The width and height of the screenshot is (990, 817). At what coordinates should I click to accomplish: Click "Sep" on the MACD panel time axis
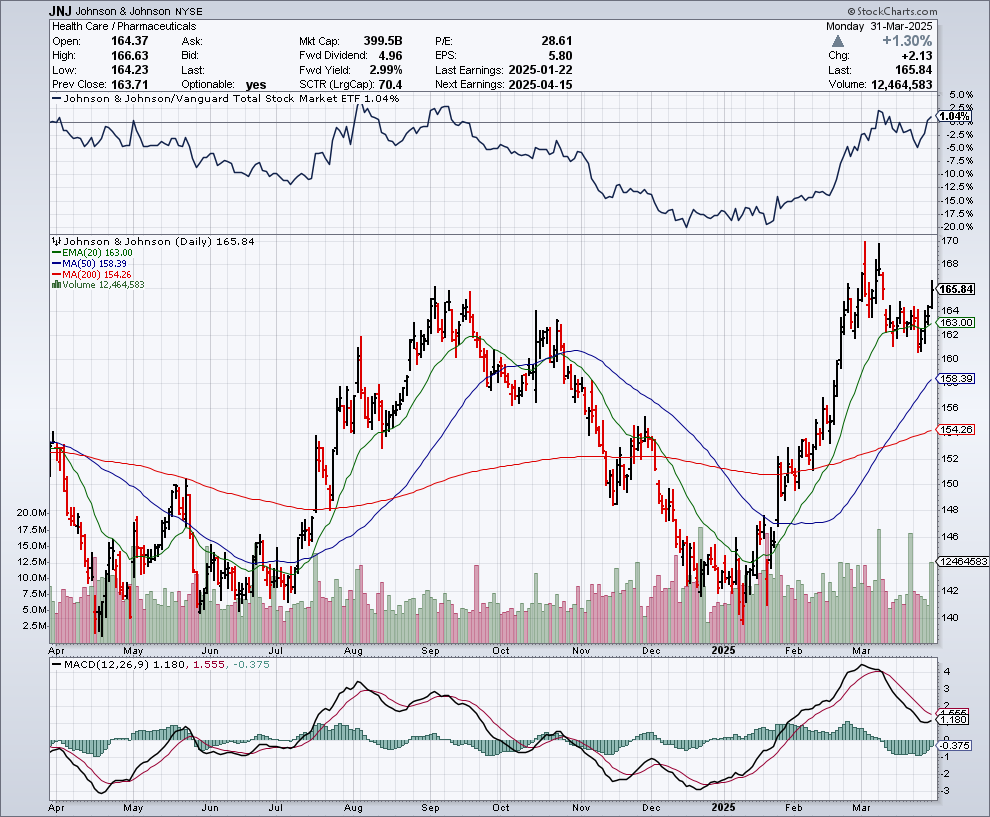(431, 808)
